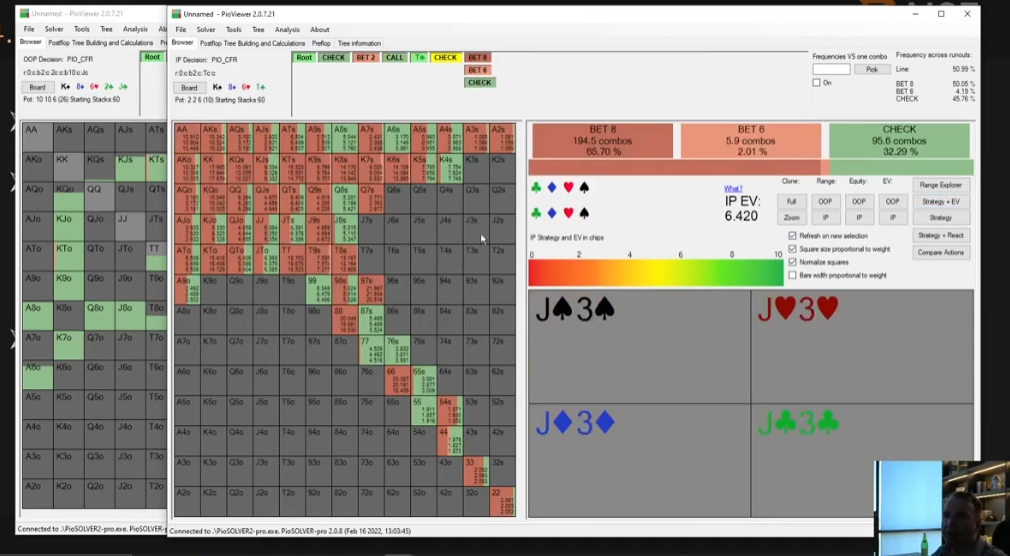This screenshot has width=1010, height=556.
Task: Click the Compare Actions button
Action: point(940,253)
